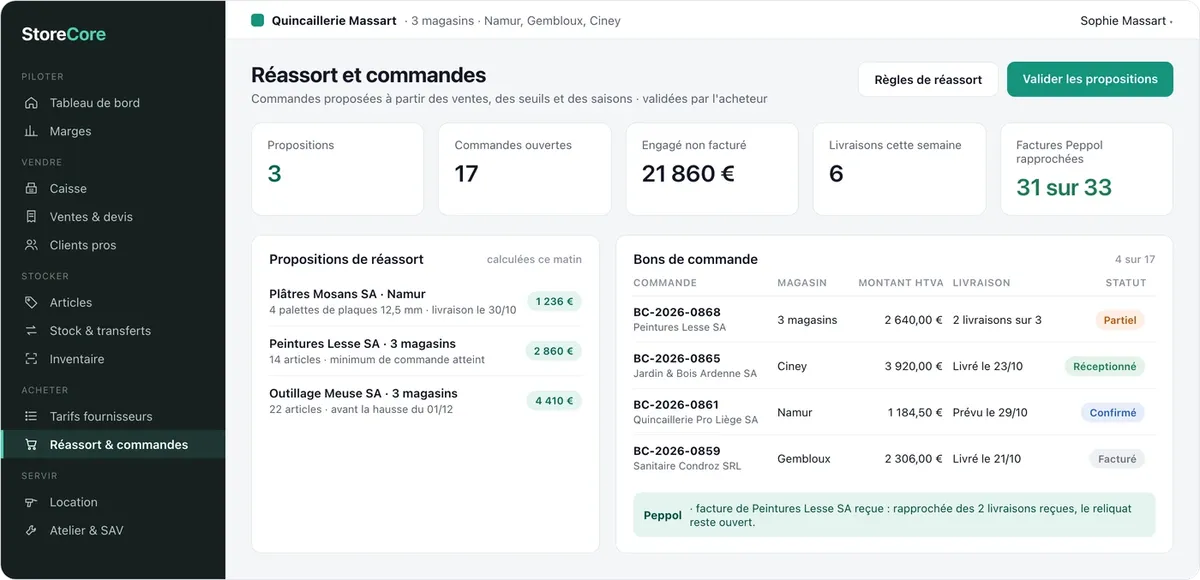Open the Sophie Massart user menu
Image resolution: width=1200 pixels, height=580 pixels.
tap(1126, 21)
